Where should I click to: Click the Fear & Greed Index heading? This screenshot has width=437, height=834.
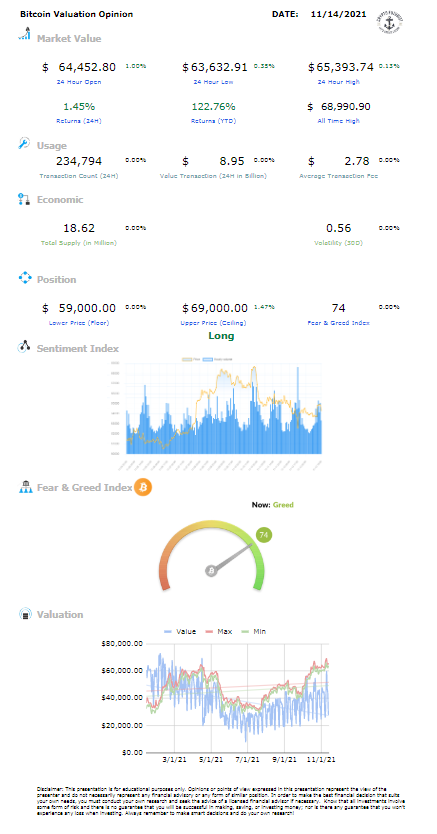click(x=84, y=487)
